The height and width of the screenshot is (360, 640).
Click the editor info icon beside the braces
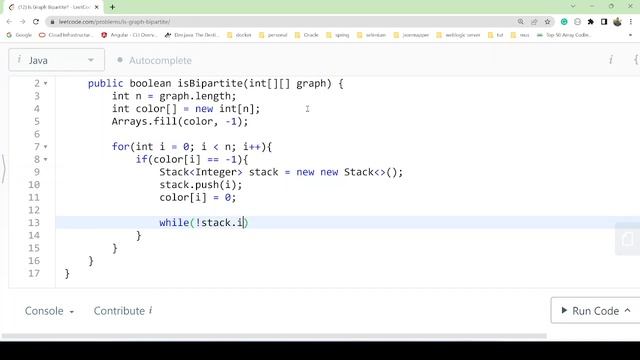click(611, 60)
